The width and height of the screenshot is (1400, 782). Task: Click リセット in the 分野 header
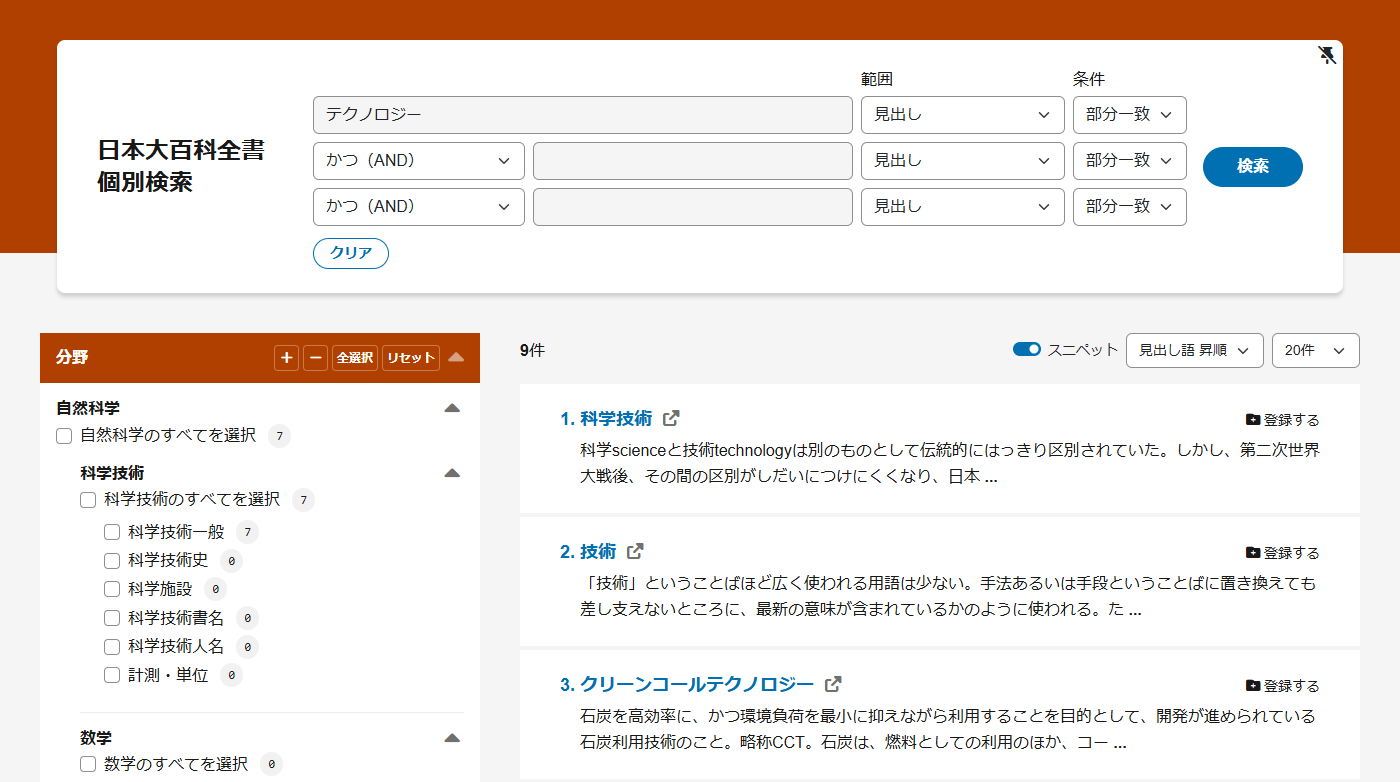[411, 358]
